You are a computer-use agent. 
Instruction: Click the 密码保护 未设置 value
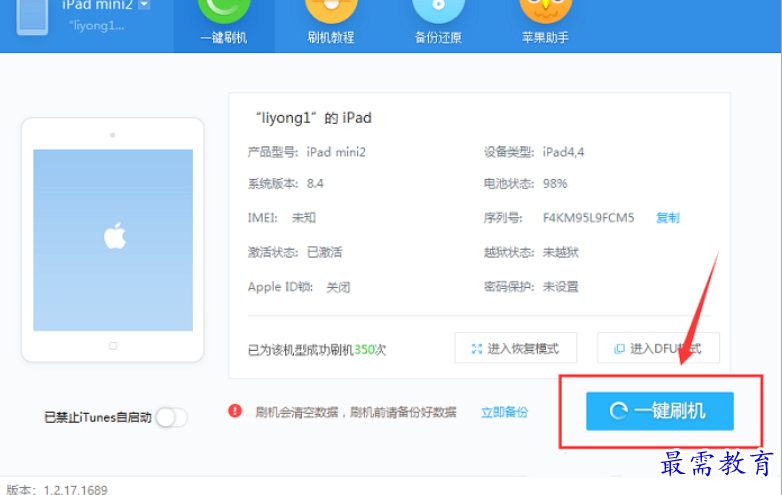561,287
